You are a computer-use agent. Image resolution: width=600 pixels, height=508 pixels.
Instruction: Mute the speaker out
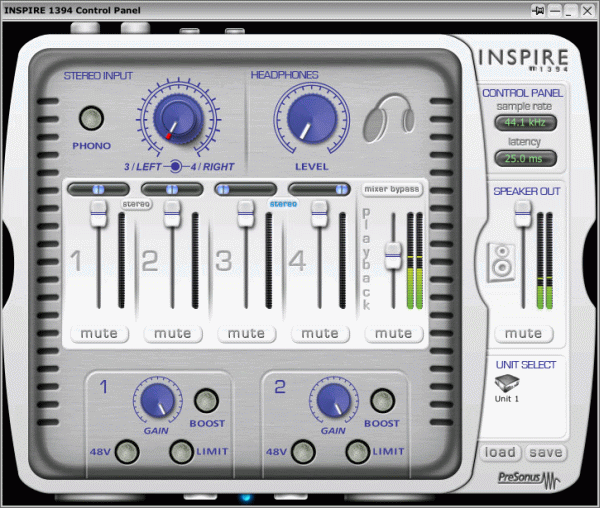pyautogui.click(x=523, y=334)
